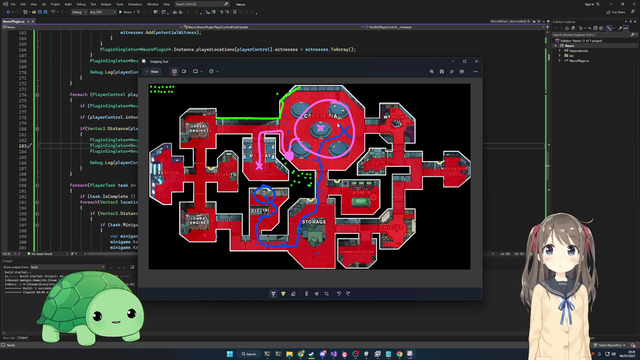Collapse the Neuro project node
This screenshot has height=360, width=640.
556,46
